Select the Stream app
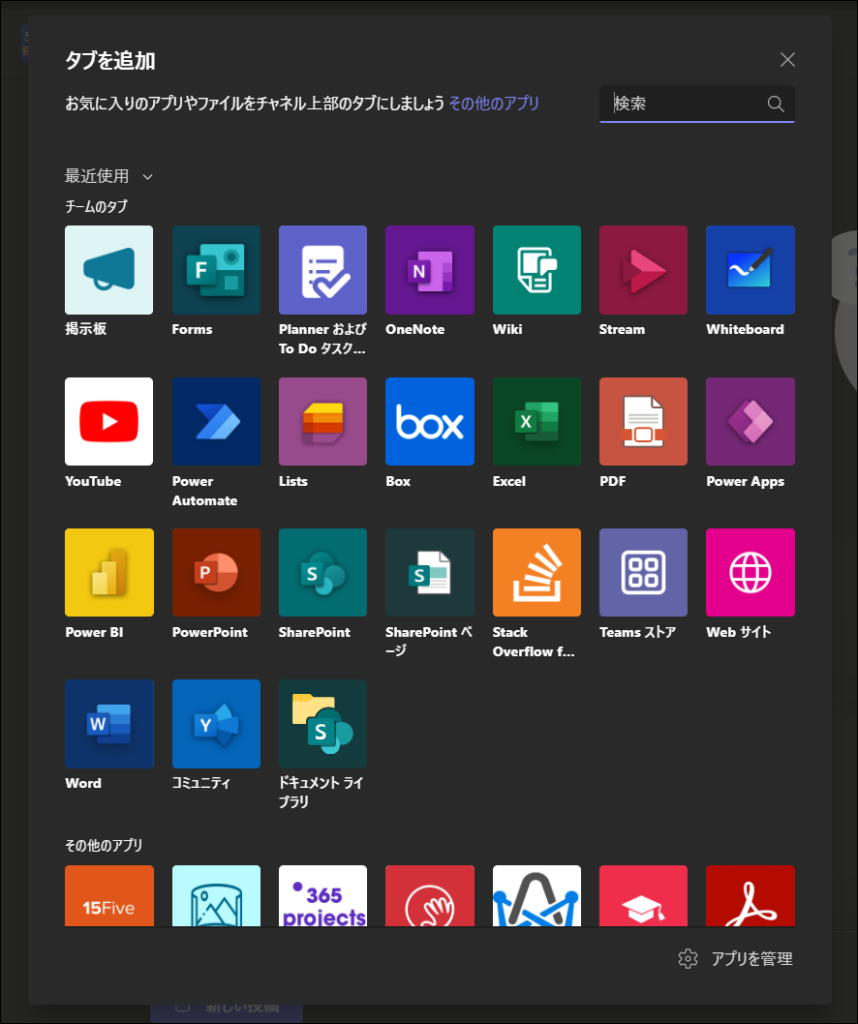This screenshot has height=1024, width=858. coord(643,270)
